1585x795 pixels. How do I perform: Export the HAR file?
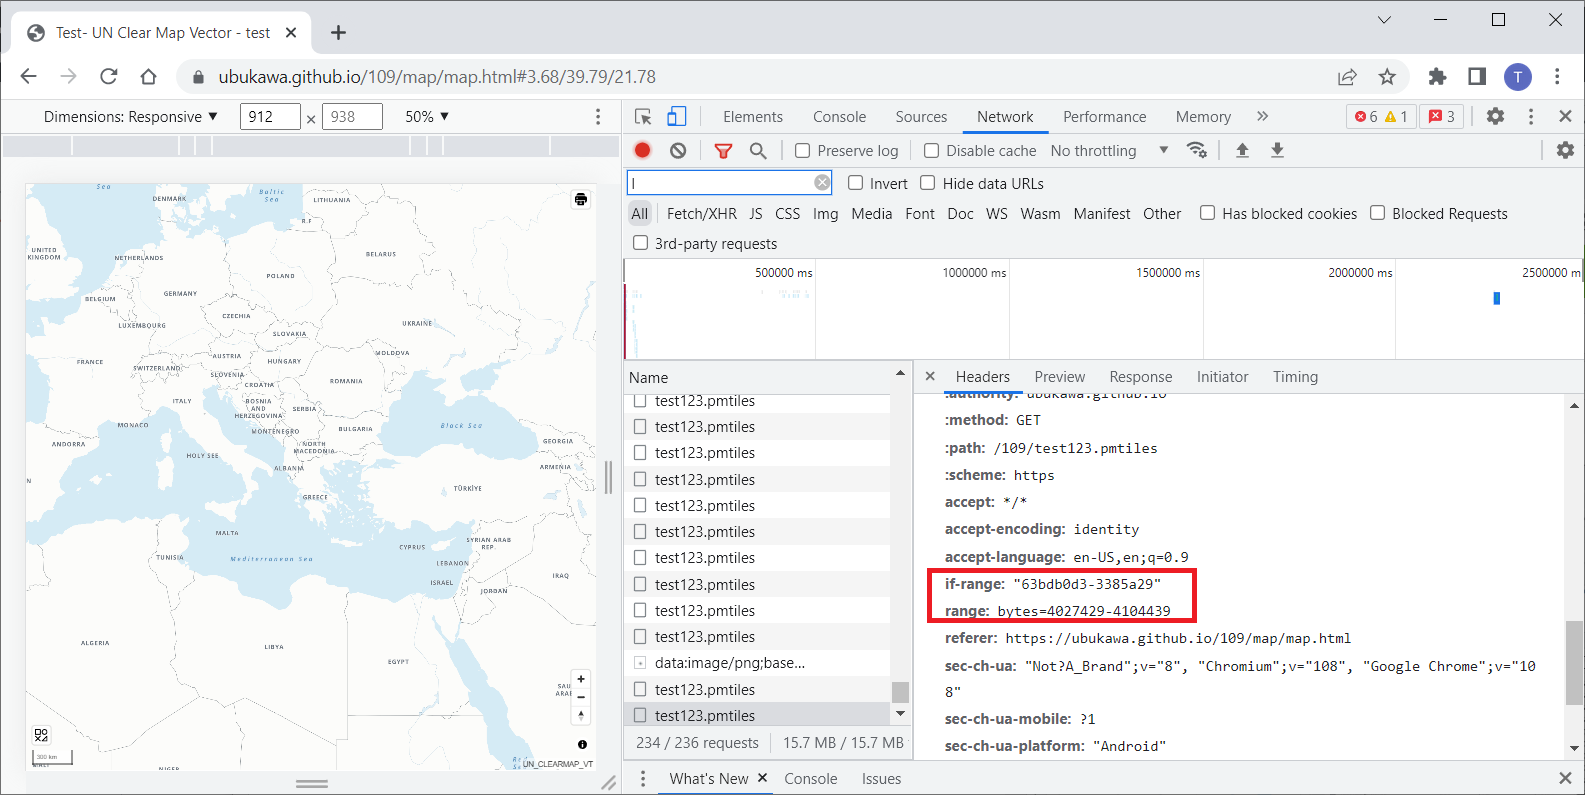(x=1277, y=150)
